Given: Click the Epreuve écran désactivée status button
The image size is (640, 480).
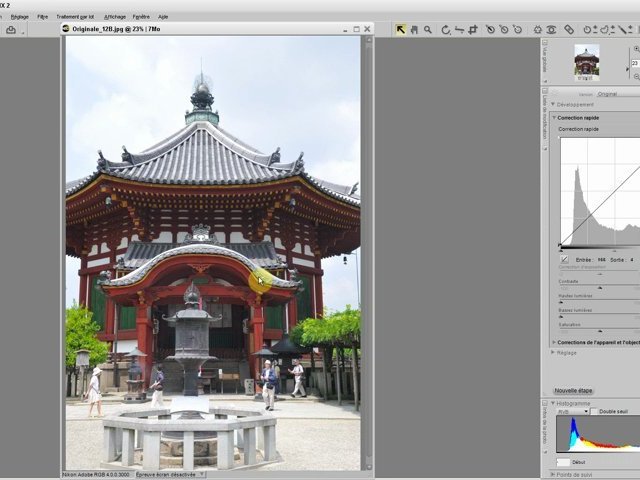Looking at the screenshot, I should (x=170, y=474).
